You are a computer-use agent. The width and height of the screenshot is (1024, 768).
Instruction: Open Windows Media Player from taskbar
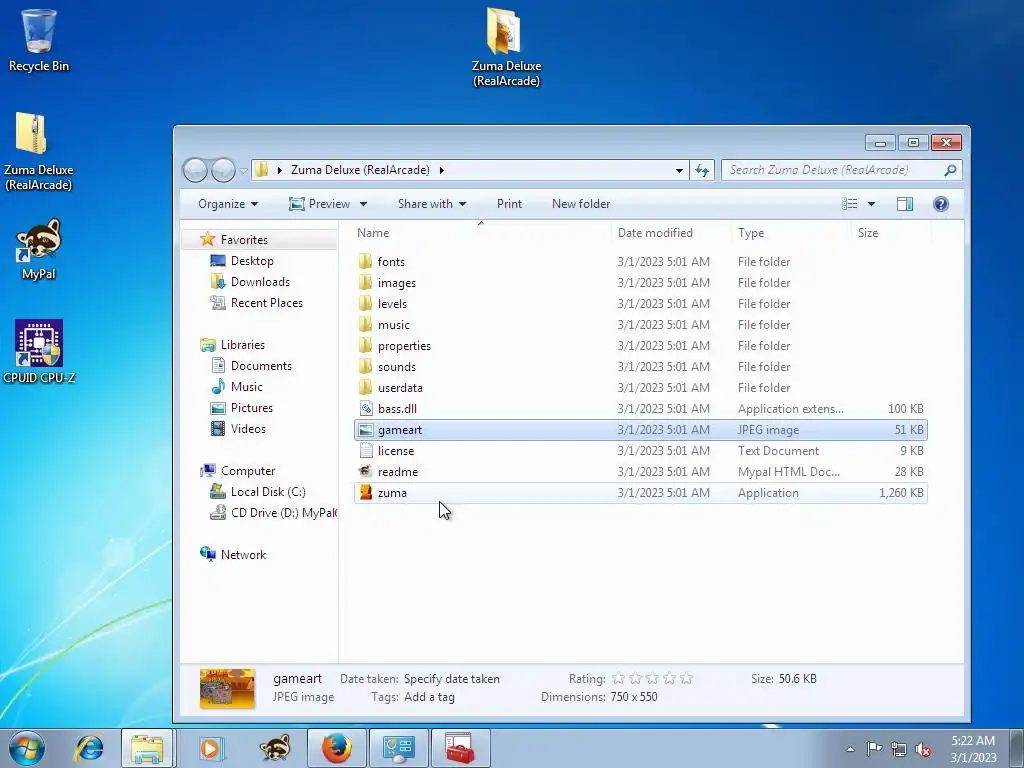tap(210, 748)
